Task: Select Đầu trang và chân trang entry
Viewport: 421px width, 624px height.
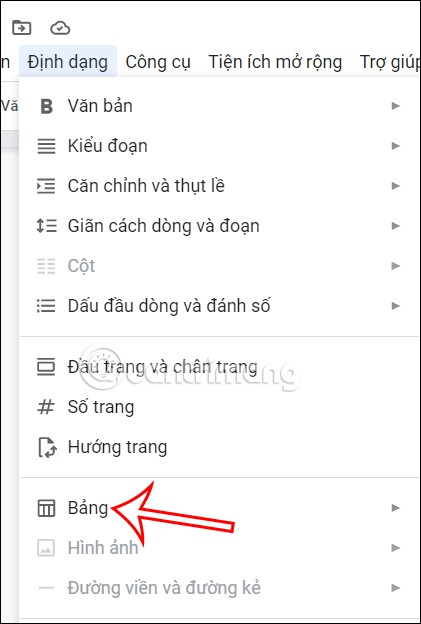Action: point(220,367)
